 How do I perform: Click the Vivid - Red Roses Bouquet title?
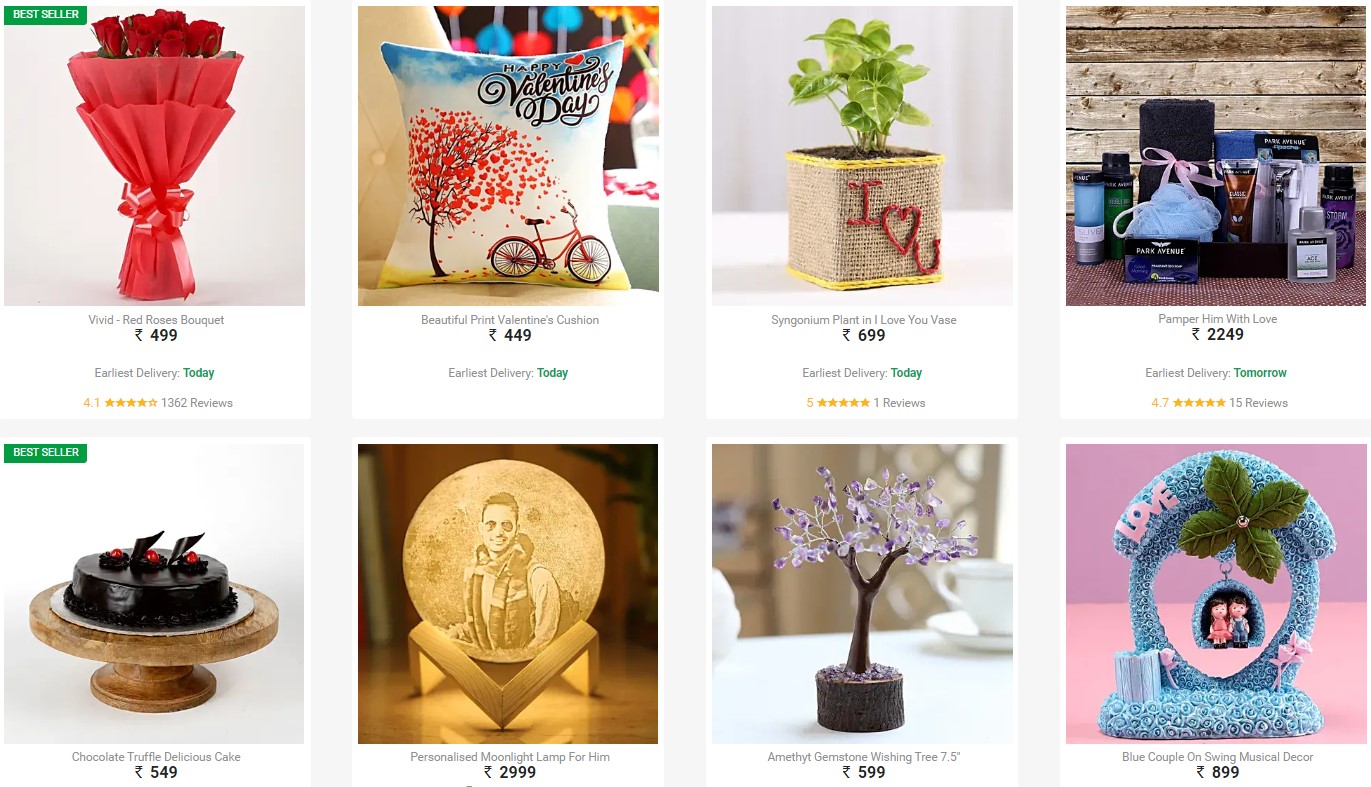[x=156, y=320]
